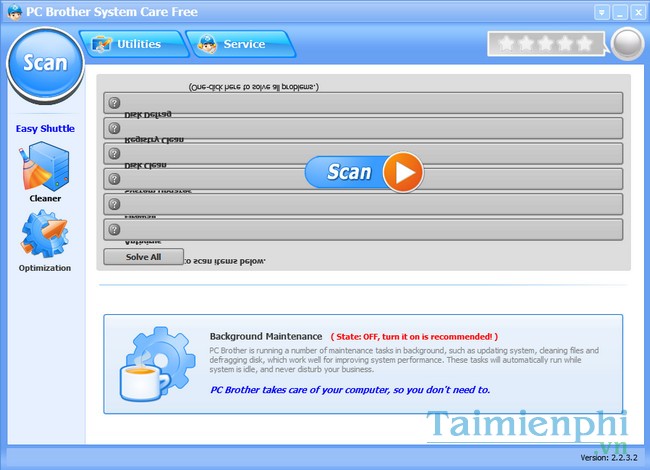
Task: Click the question icon beside Disk Defrag
Action: click(x=114, y=103)
